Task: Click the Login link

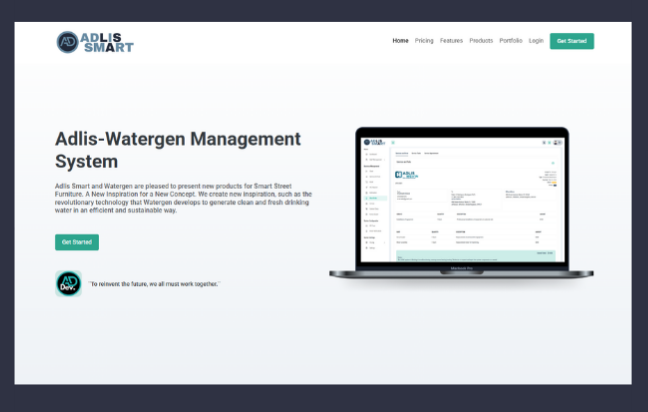Action: click(x=536, y=41)
